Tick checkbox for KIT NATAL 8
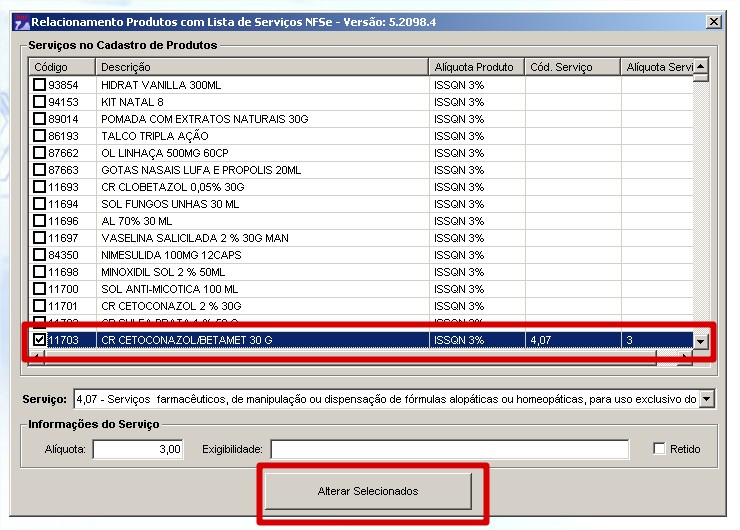The image size is (740, 530). pos(40,102)
